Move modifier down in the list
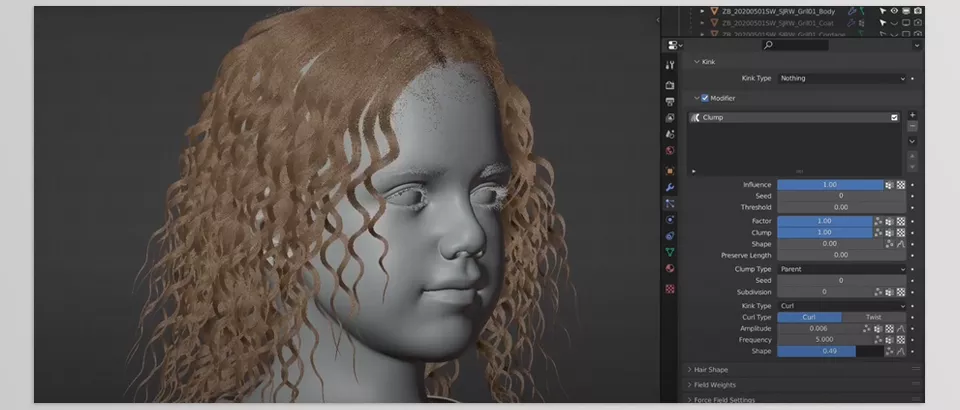The height and width of the screenshot is (410, 960). pyautogui.click(x=912, y=167)
